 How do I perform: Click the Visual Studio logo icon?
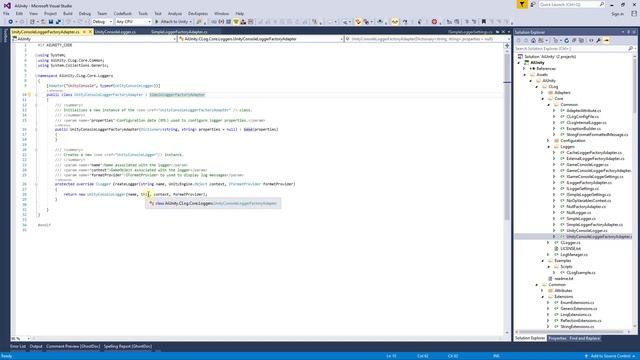[7, 6]
